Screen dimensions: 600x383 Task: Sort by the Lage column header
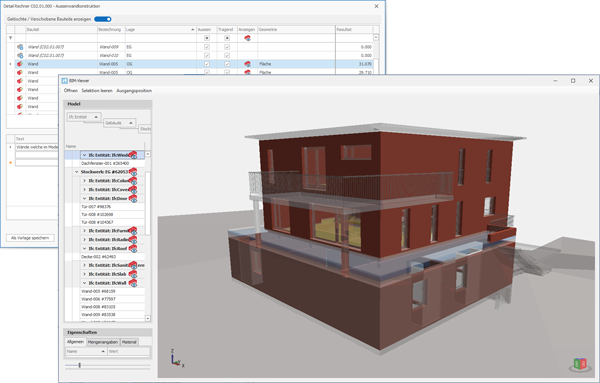(160, 29)
